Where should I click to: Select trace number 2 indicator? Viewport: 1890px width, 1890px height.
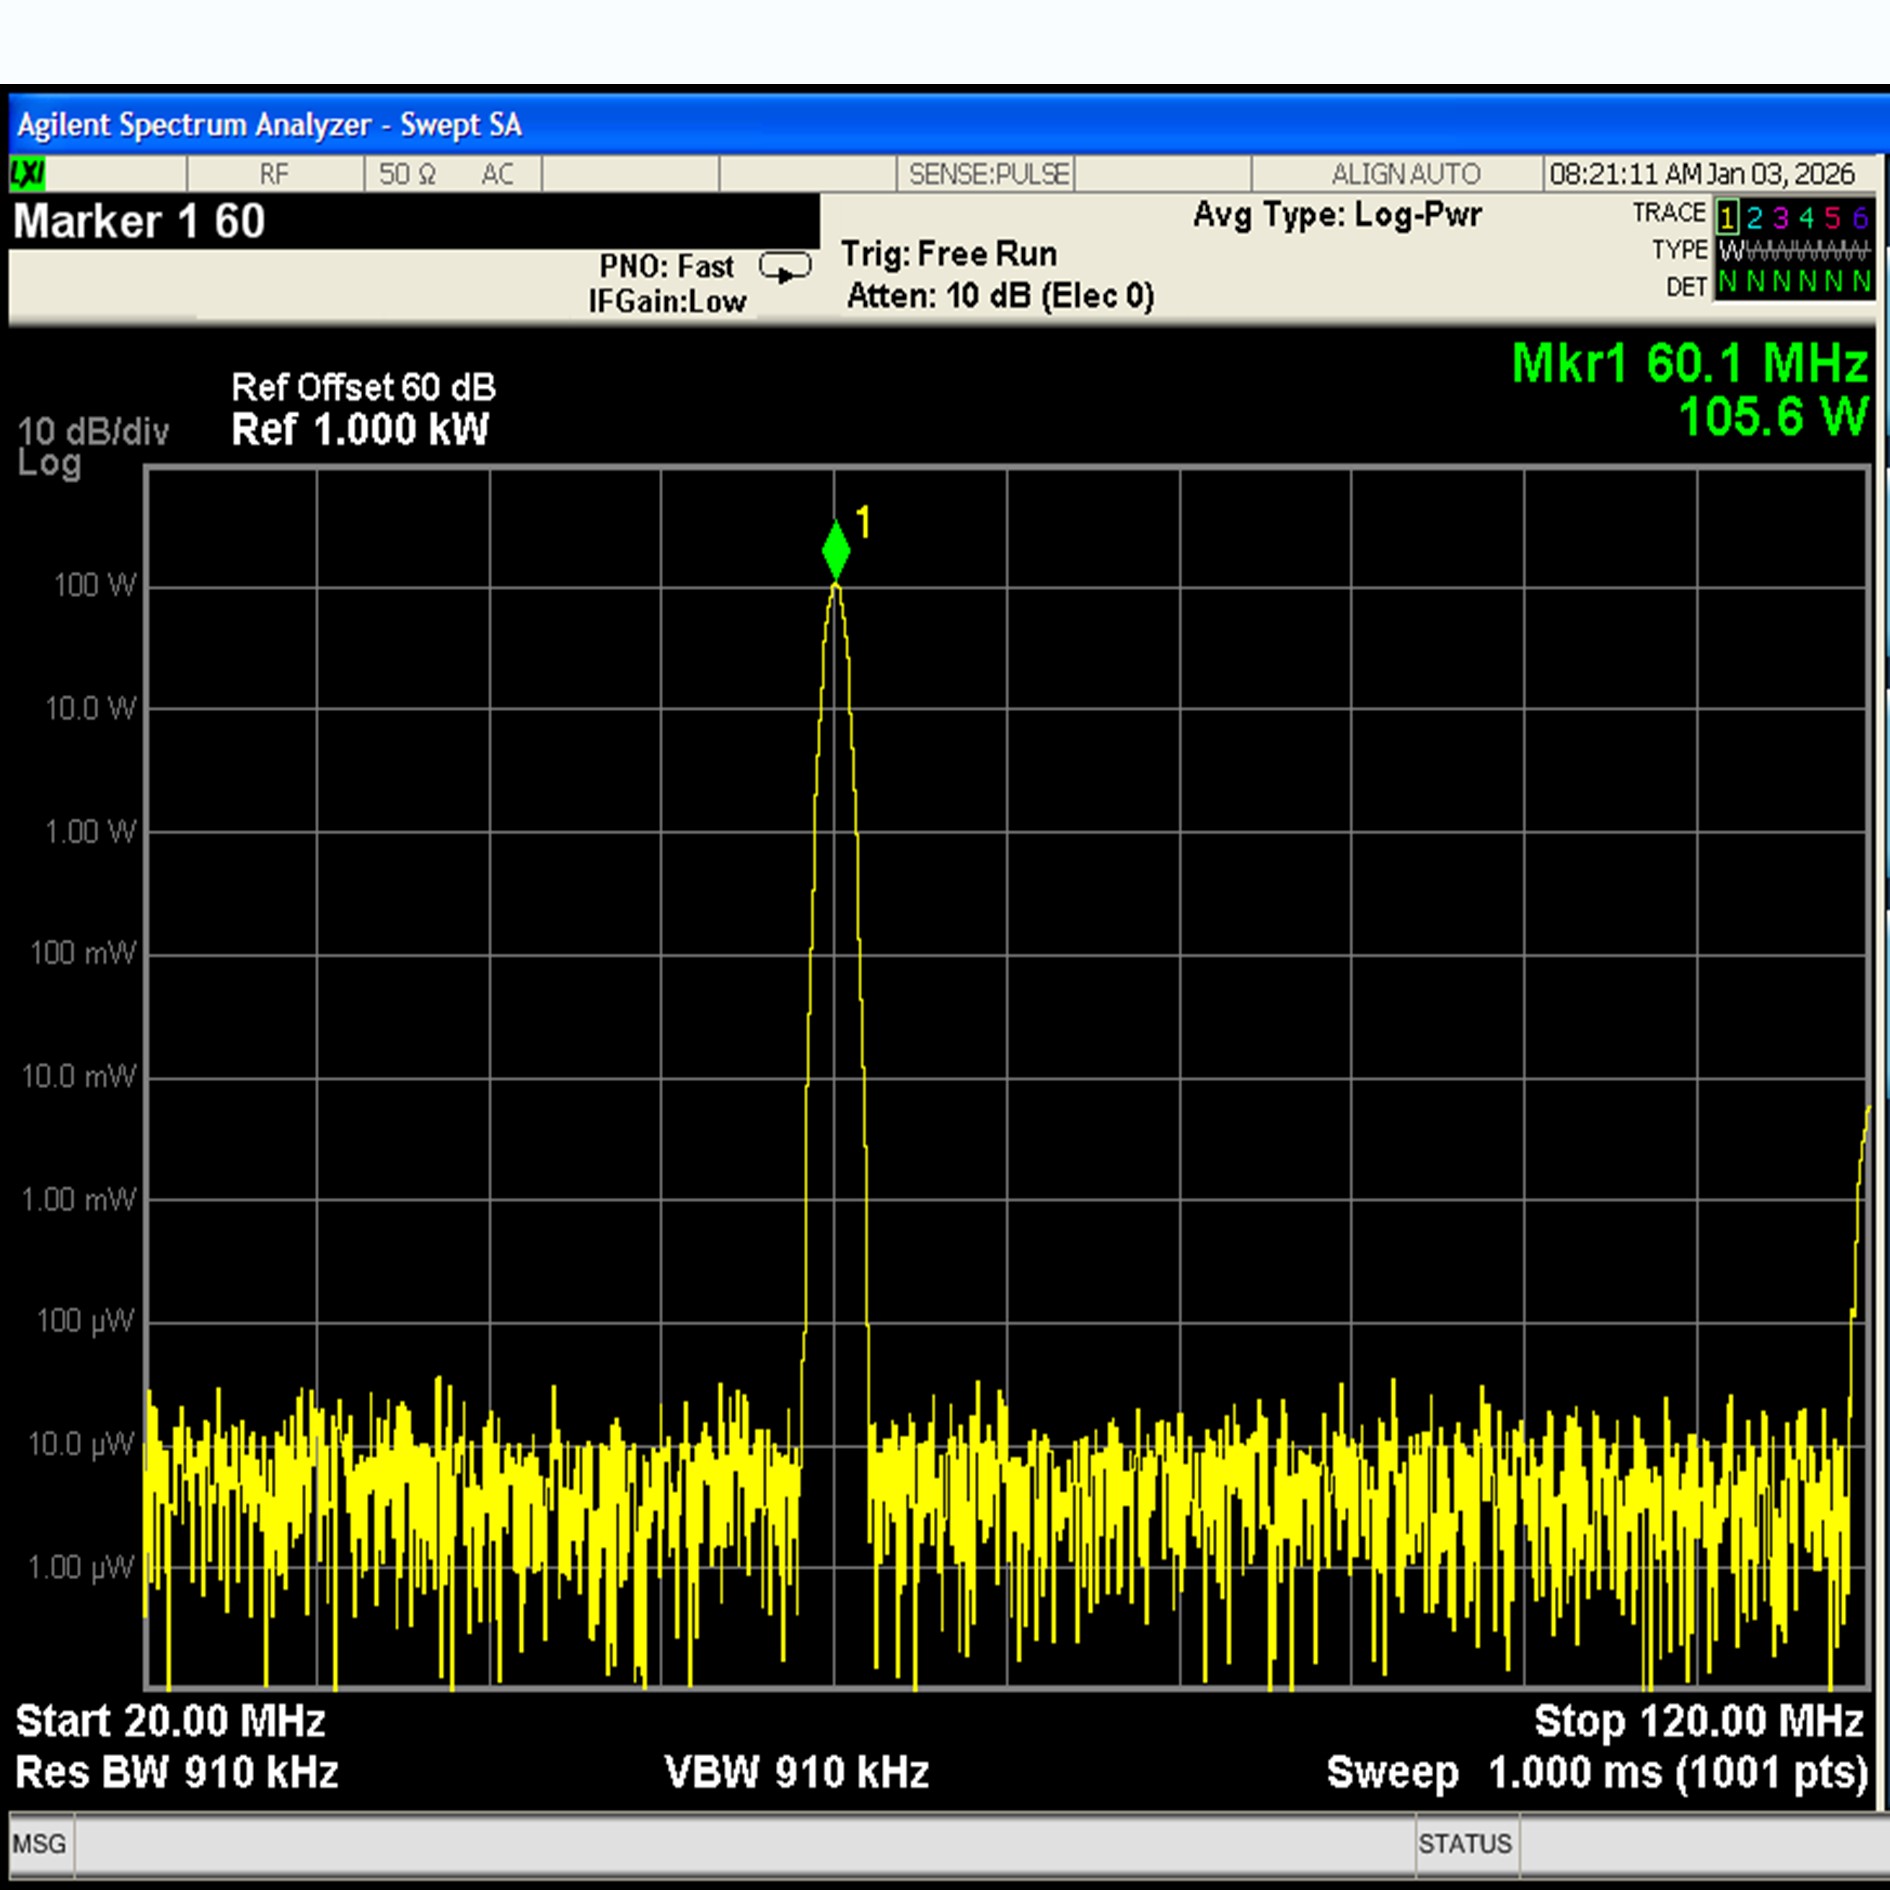click(x=1754, y=217)
